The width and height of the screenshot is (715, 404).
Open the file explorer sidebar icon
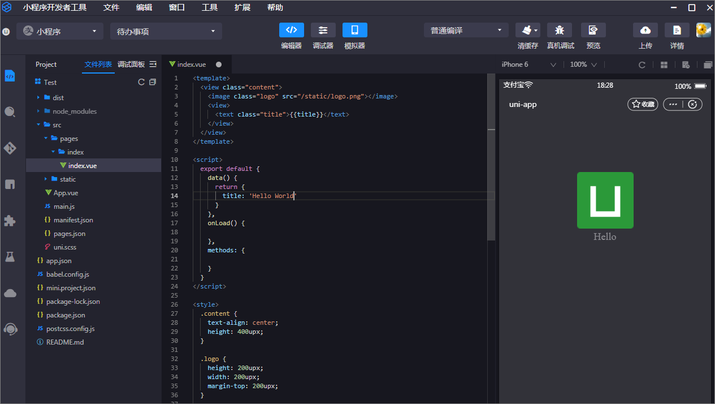pyautogui.click(x=10, y=76)
